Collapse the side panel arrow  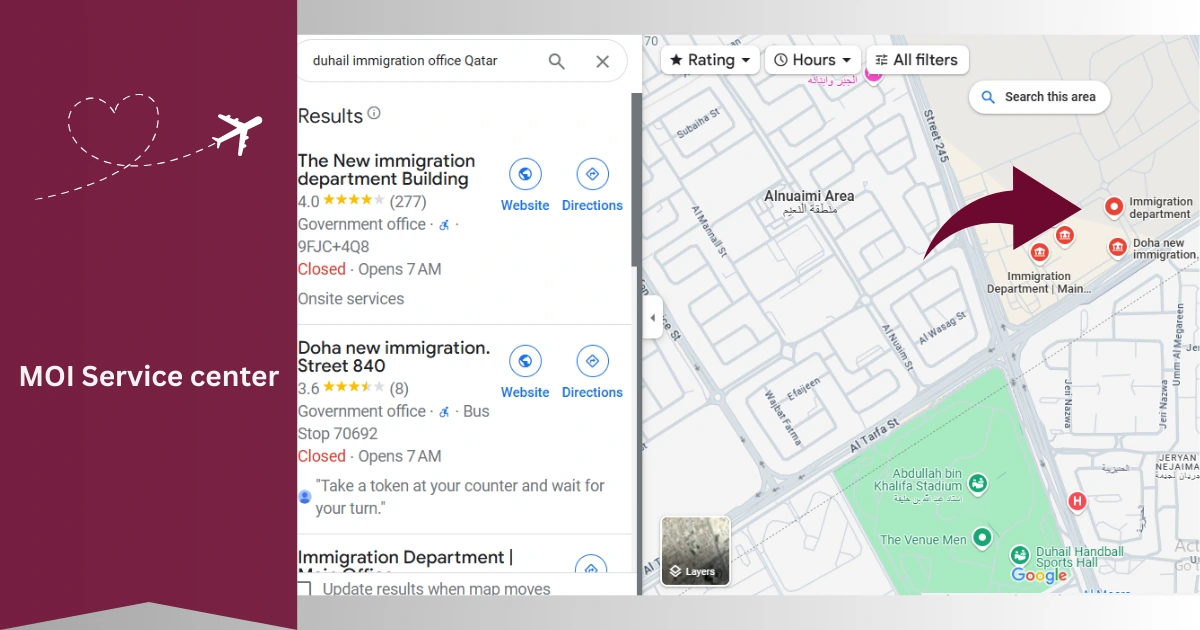[653, 318]
